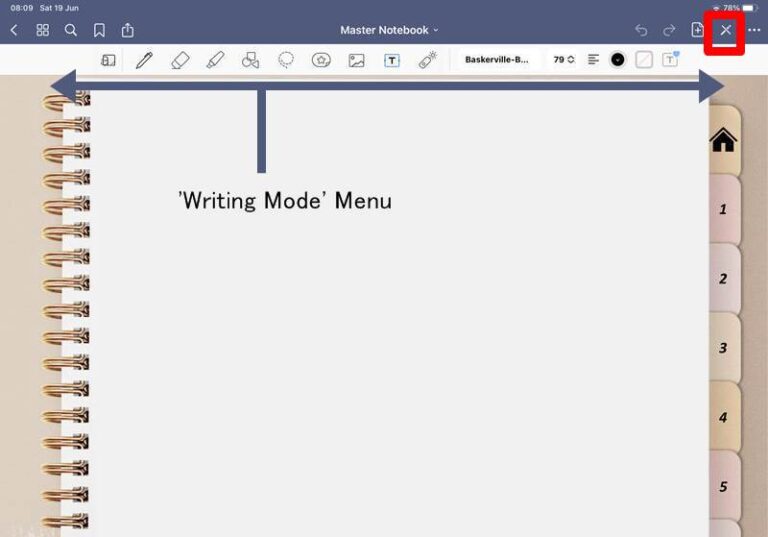The height and width of the screenshot is (537, 768).
Task: Select the Pen tool
Action: click(144, 60)
